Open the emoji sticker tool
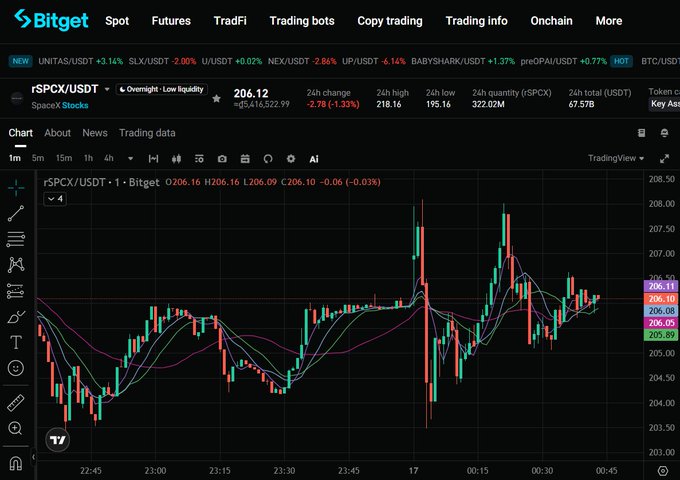 (x=16, y=368)
